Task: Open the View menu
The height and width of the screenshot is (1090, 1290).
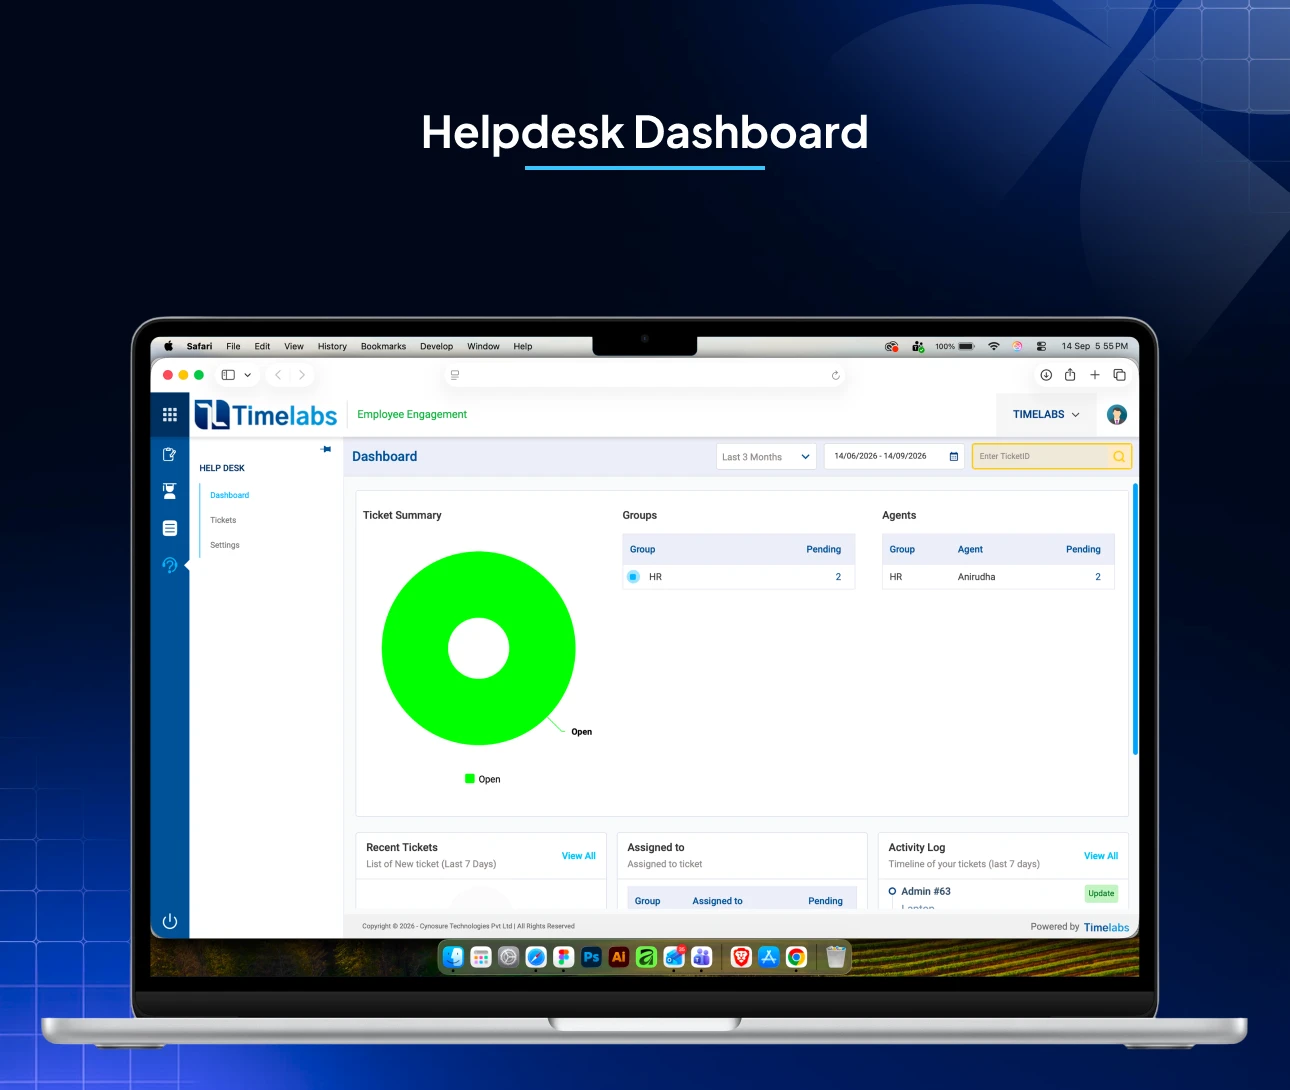Action: pyautogui.click(x=294, y=346)
